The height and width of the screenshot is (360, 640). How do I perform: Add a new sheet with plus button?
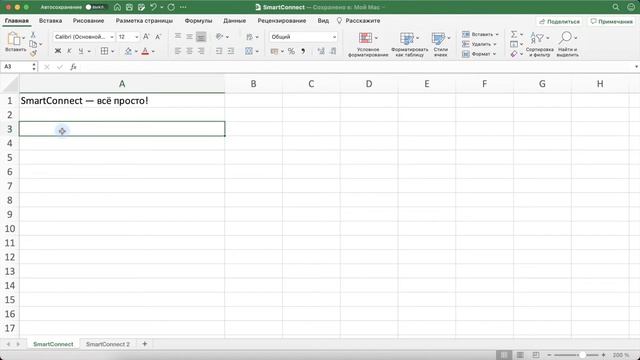(144, 344)
